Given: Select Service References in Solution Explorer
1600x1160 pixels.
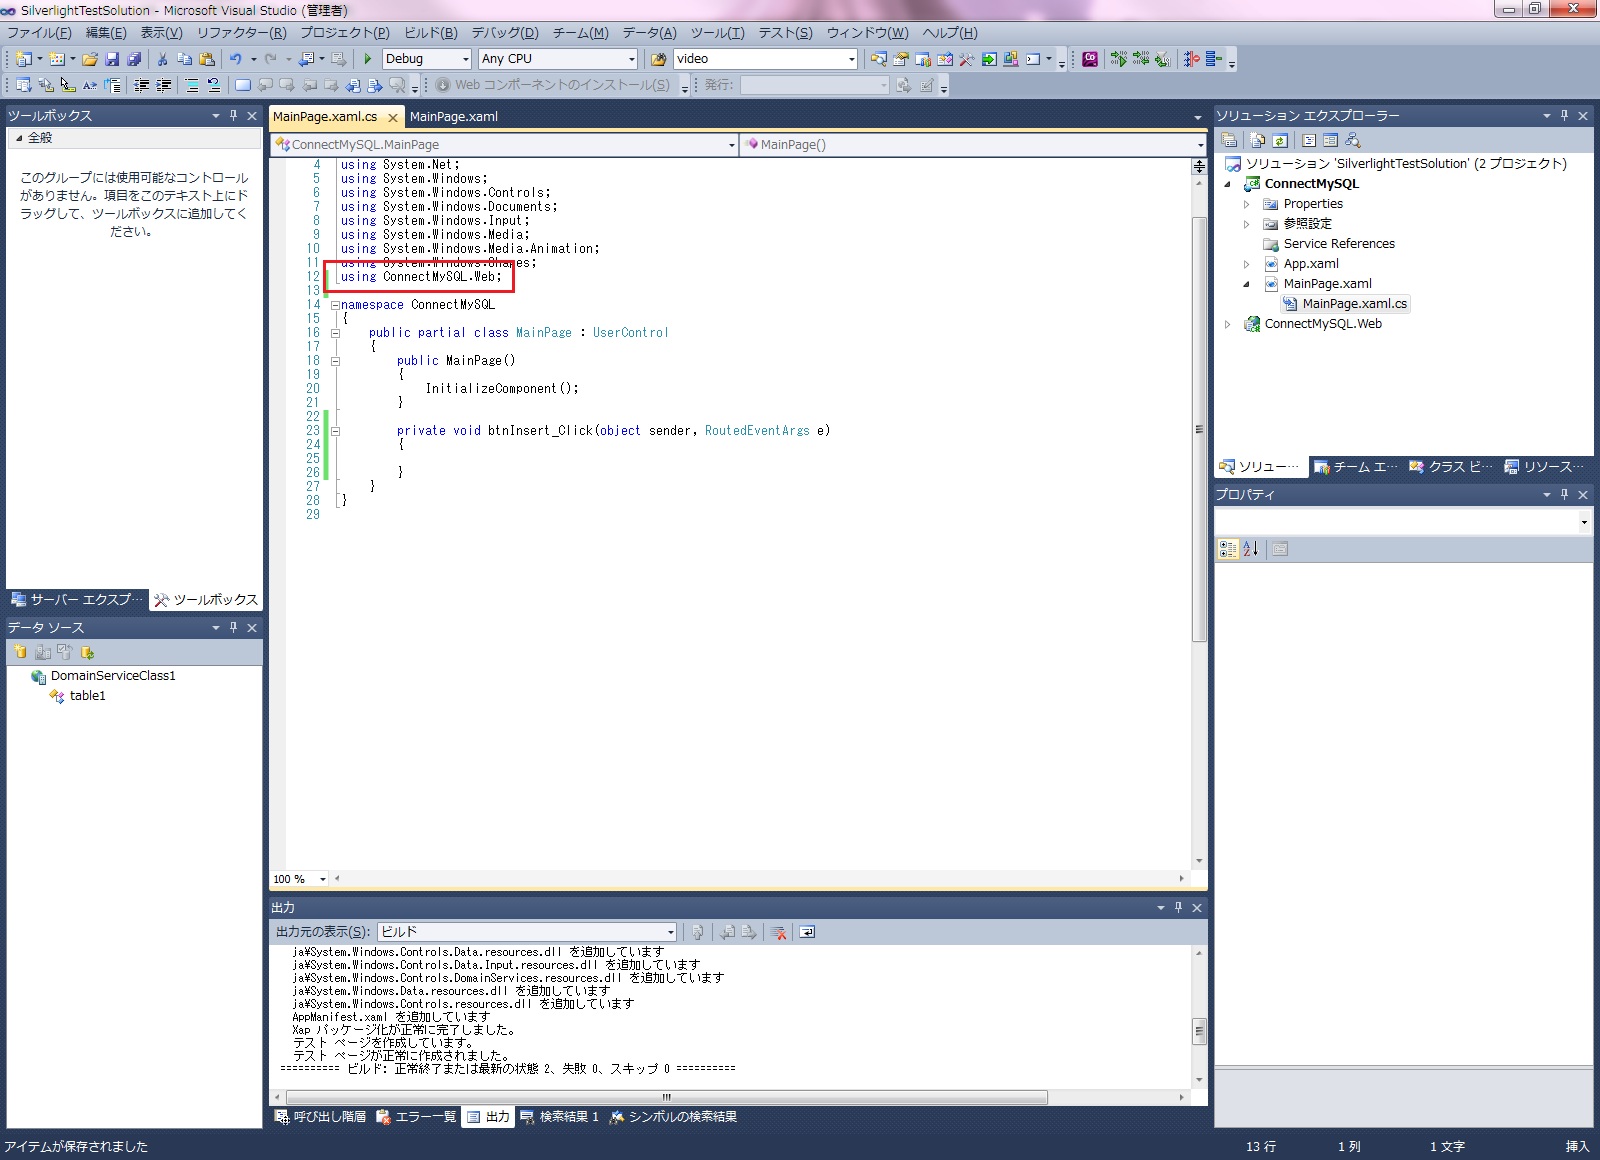Looking at the screenshot, I should (1339, 244).
